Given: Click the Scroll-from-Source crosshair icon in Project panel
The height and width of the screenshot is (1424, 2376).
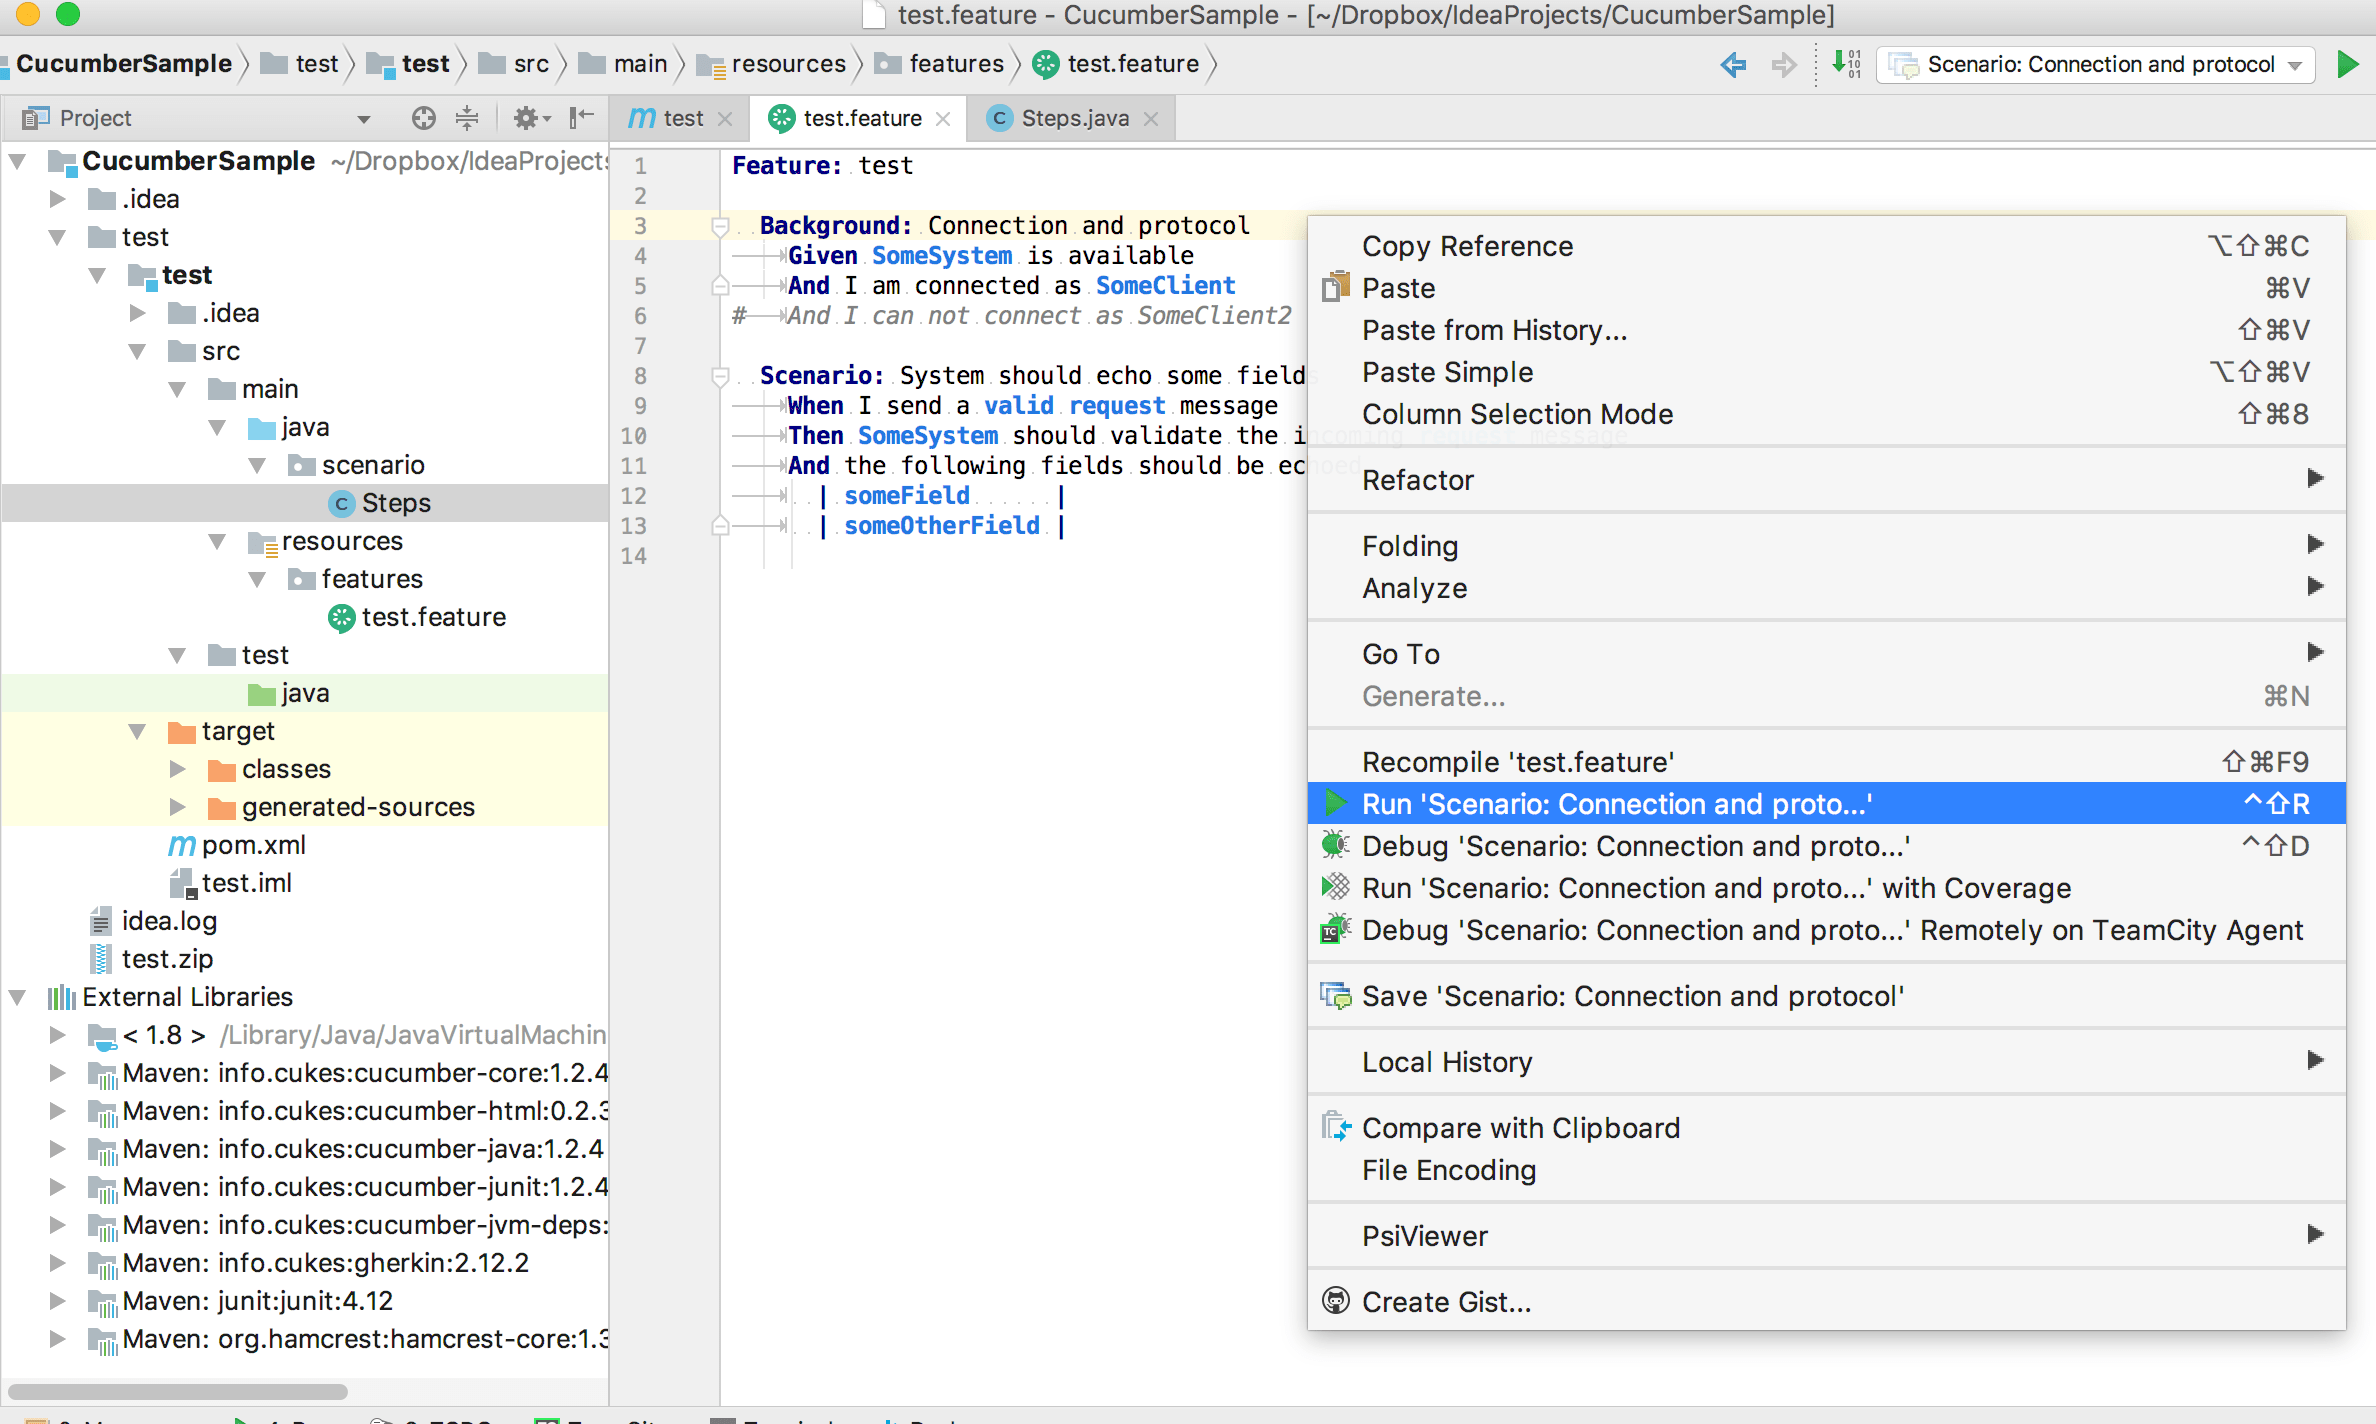Looking at the screenshot, I should pos(424,118).
